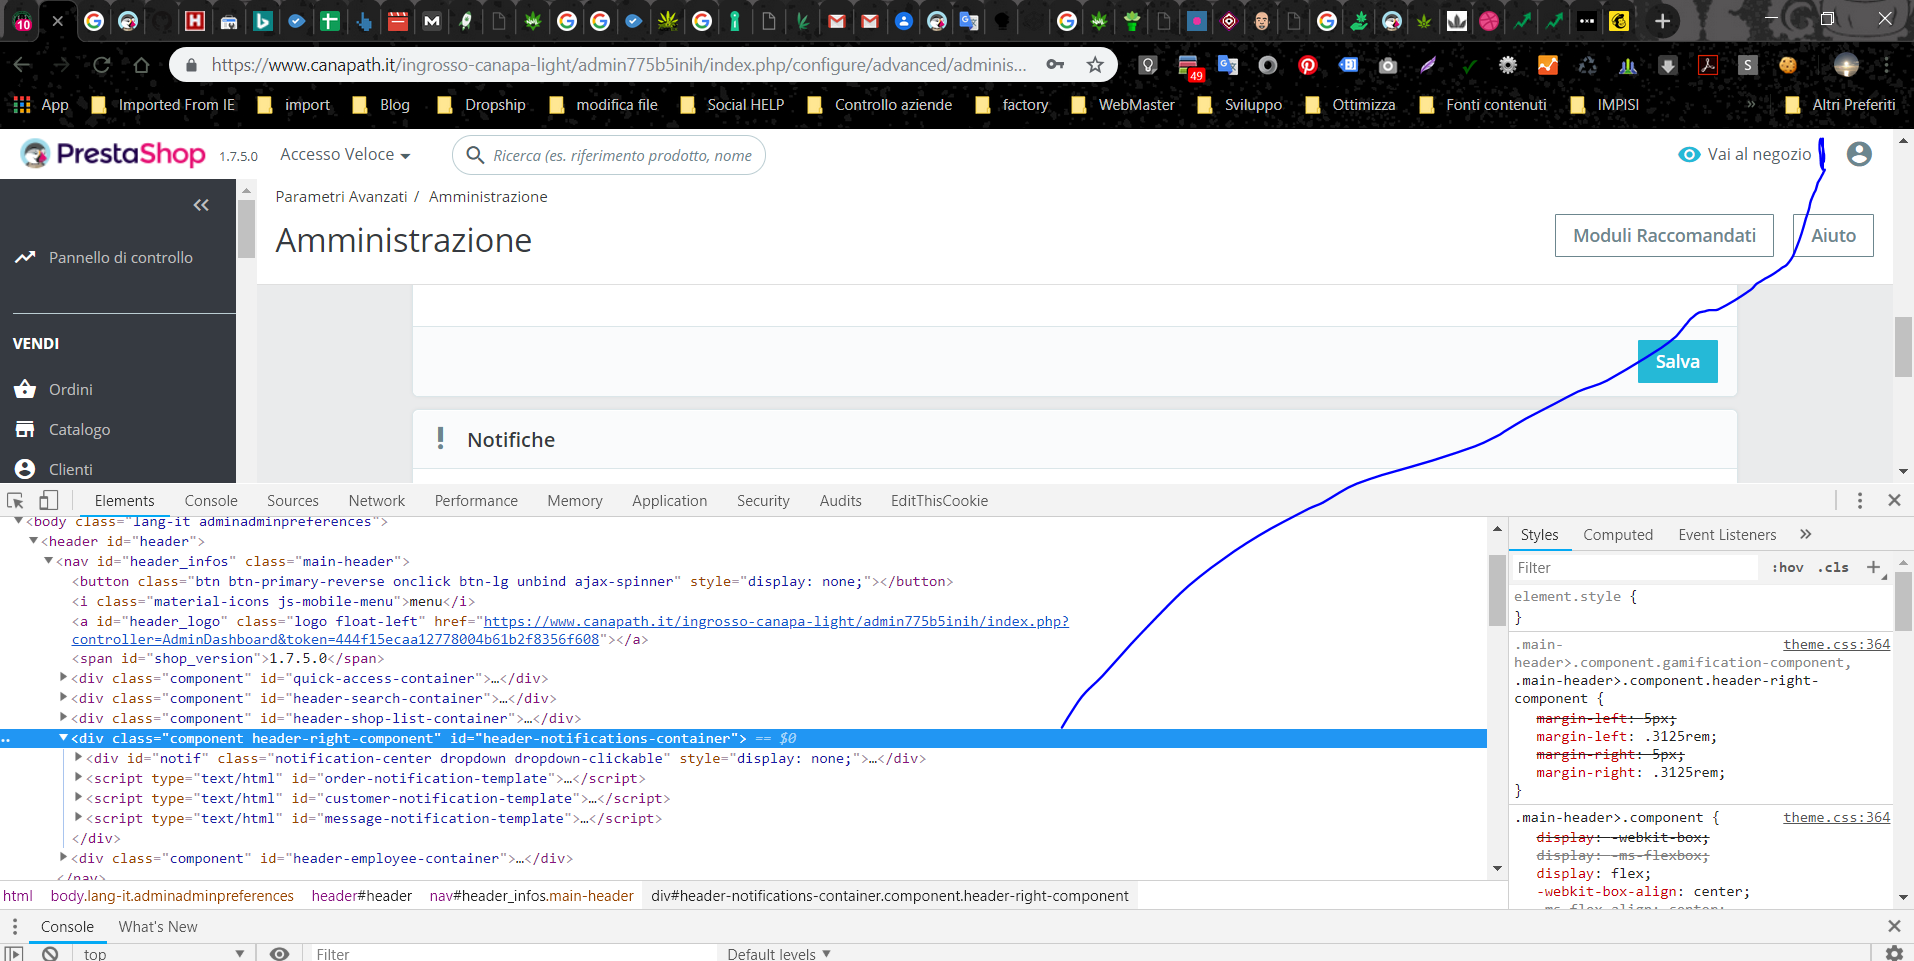Open console context selector 'top' dropdown
The image size is (1914, 961).
[x=164, y=954]
